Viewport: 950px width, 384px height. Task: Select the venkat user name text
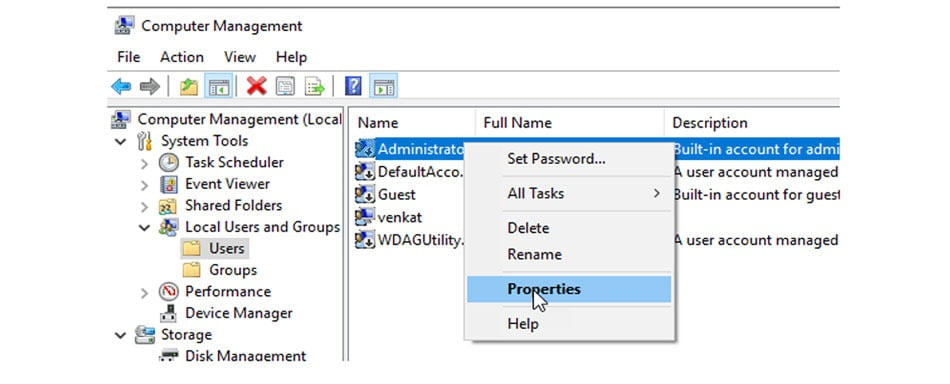tap(400, 217)
